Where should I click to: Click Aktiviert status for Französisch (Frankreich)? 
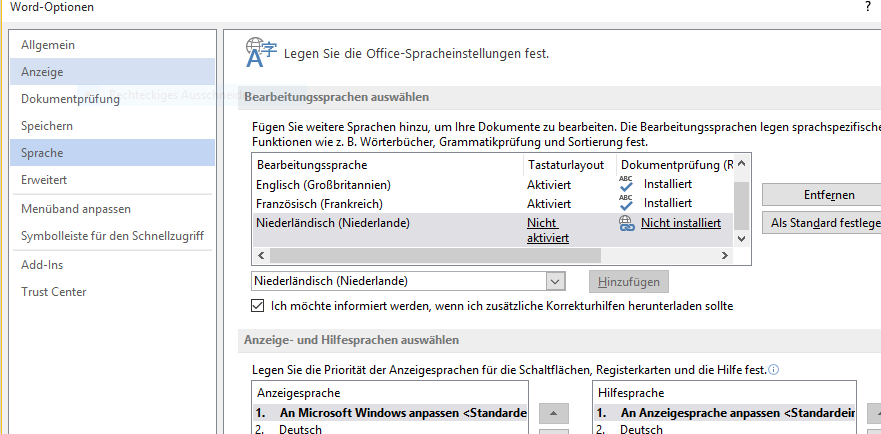(x=549, y=204)
